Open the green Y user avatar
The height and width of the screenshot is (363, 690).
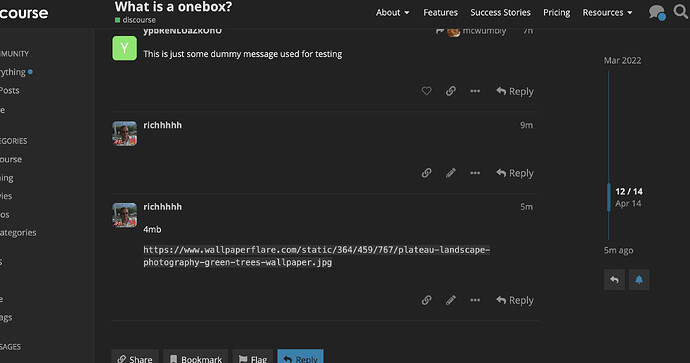click(x=125, y=48)
